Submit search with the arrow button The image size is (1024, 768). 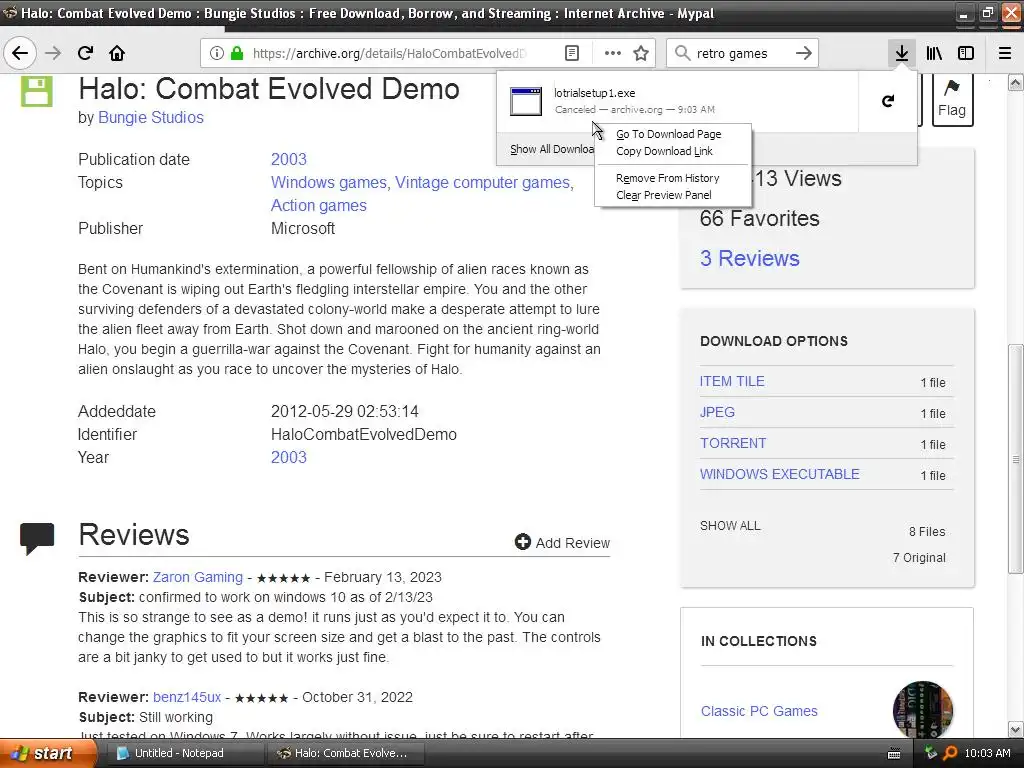coord(804,53)
